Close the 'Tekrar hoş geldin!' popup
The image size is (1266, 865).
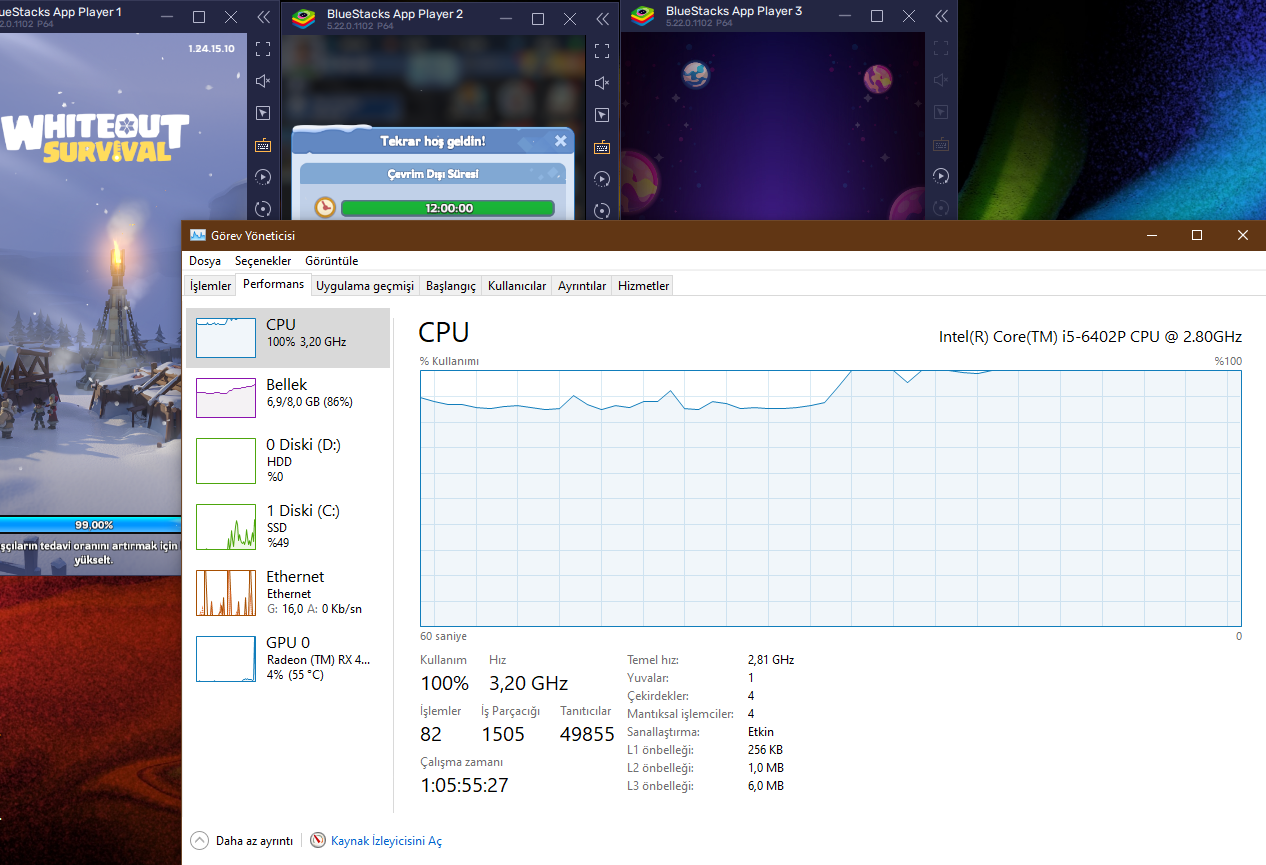click(x=560, y=141)
